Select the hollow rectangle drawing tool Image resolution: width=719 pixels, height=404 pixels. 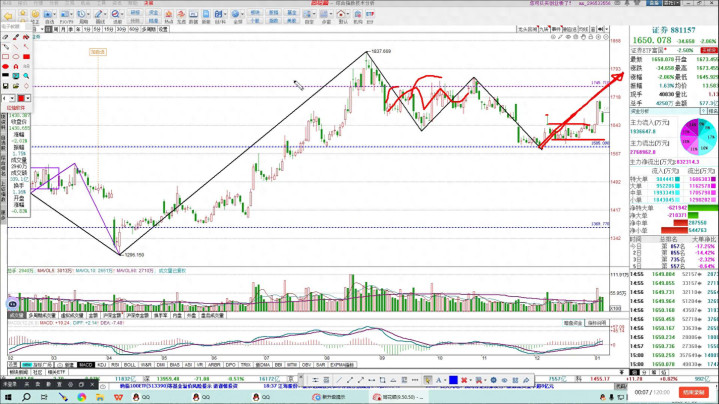(x=5, y=57)
